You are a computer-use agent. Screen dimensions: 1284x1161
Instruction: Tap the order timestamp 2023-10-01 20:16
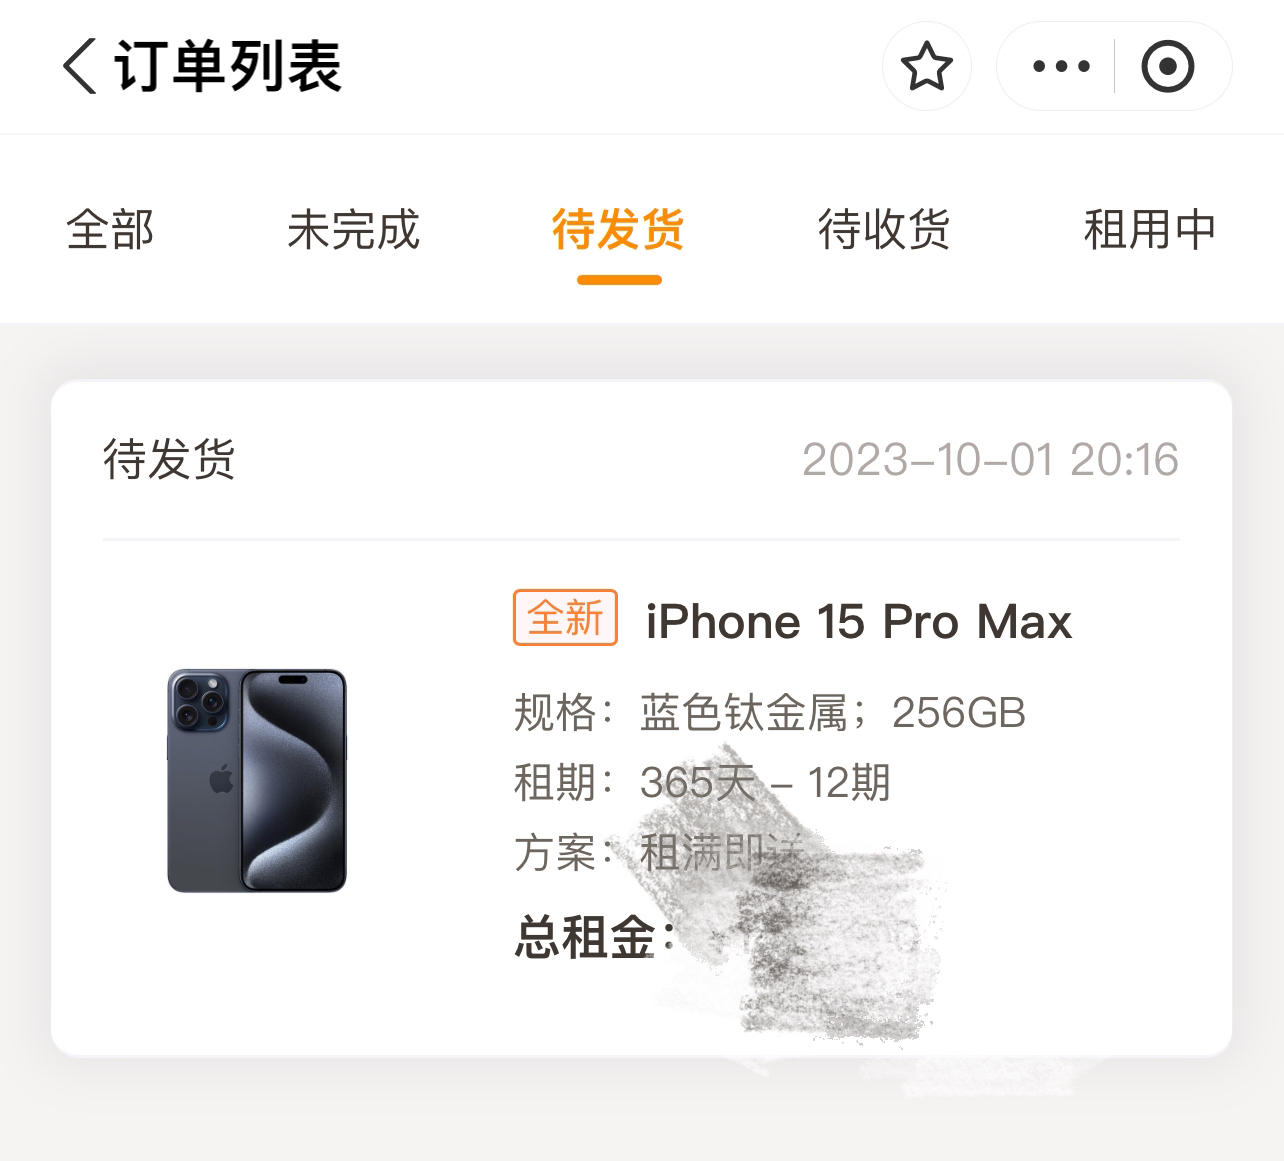pos(990,460)
